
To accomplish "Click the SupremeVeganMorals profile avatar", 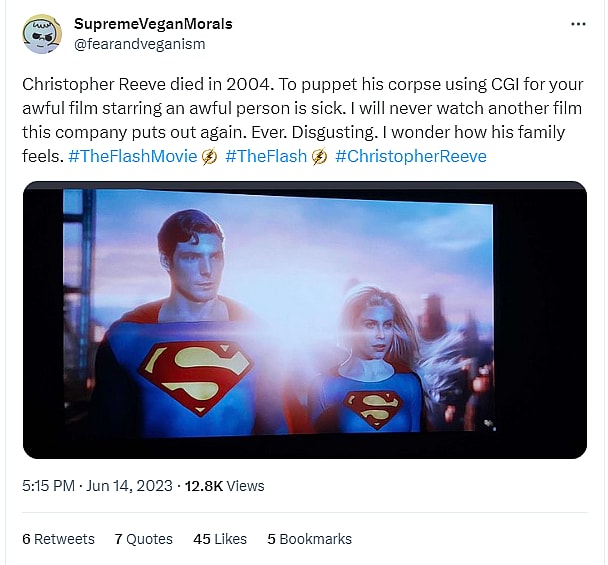I will click(x=41, y=33).
